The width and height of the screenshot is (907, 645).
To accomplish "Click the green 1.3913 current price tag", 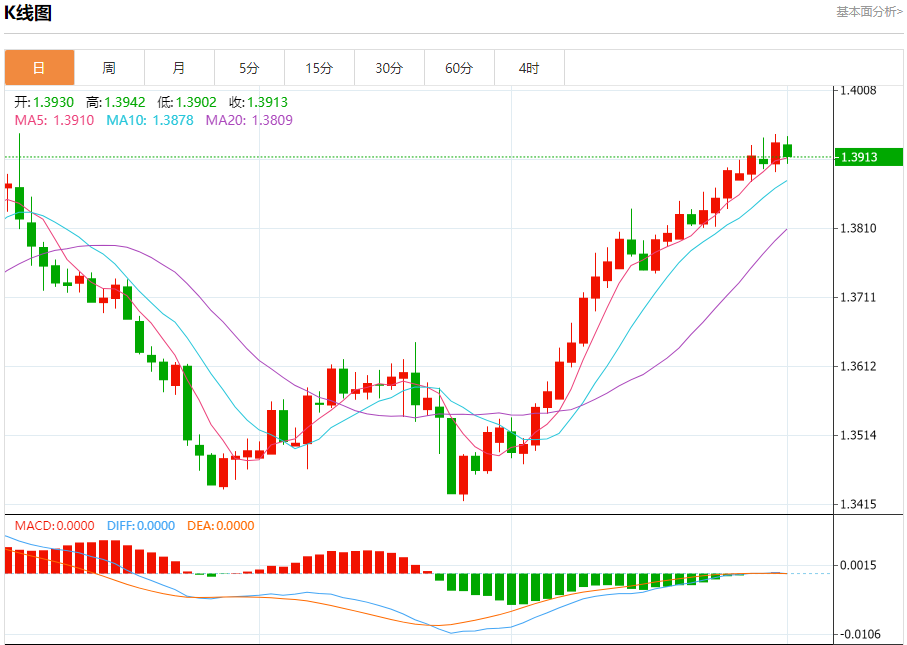I will coord(868,157).
